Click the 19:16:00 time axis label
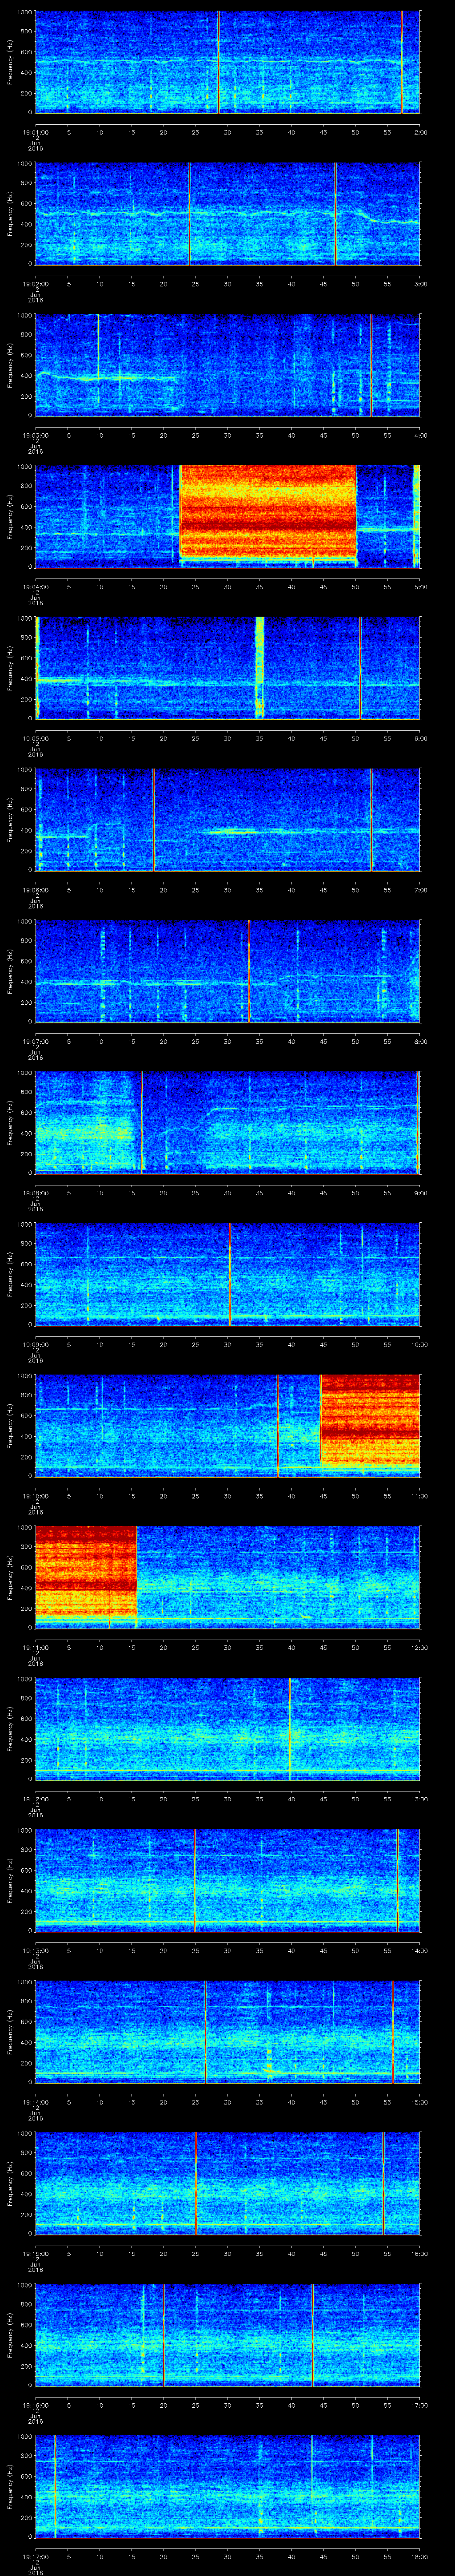 point(35,2404)
